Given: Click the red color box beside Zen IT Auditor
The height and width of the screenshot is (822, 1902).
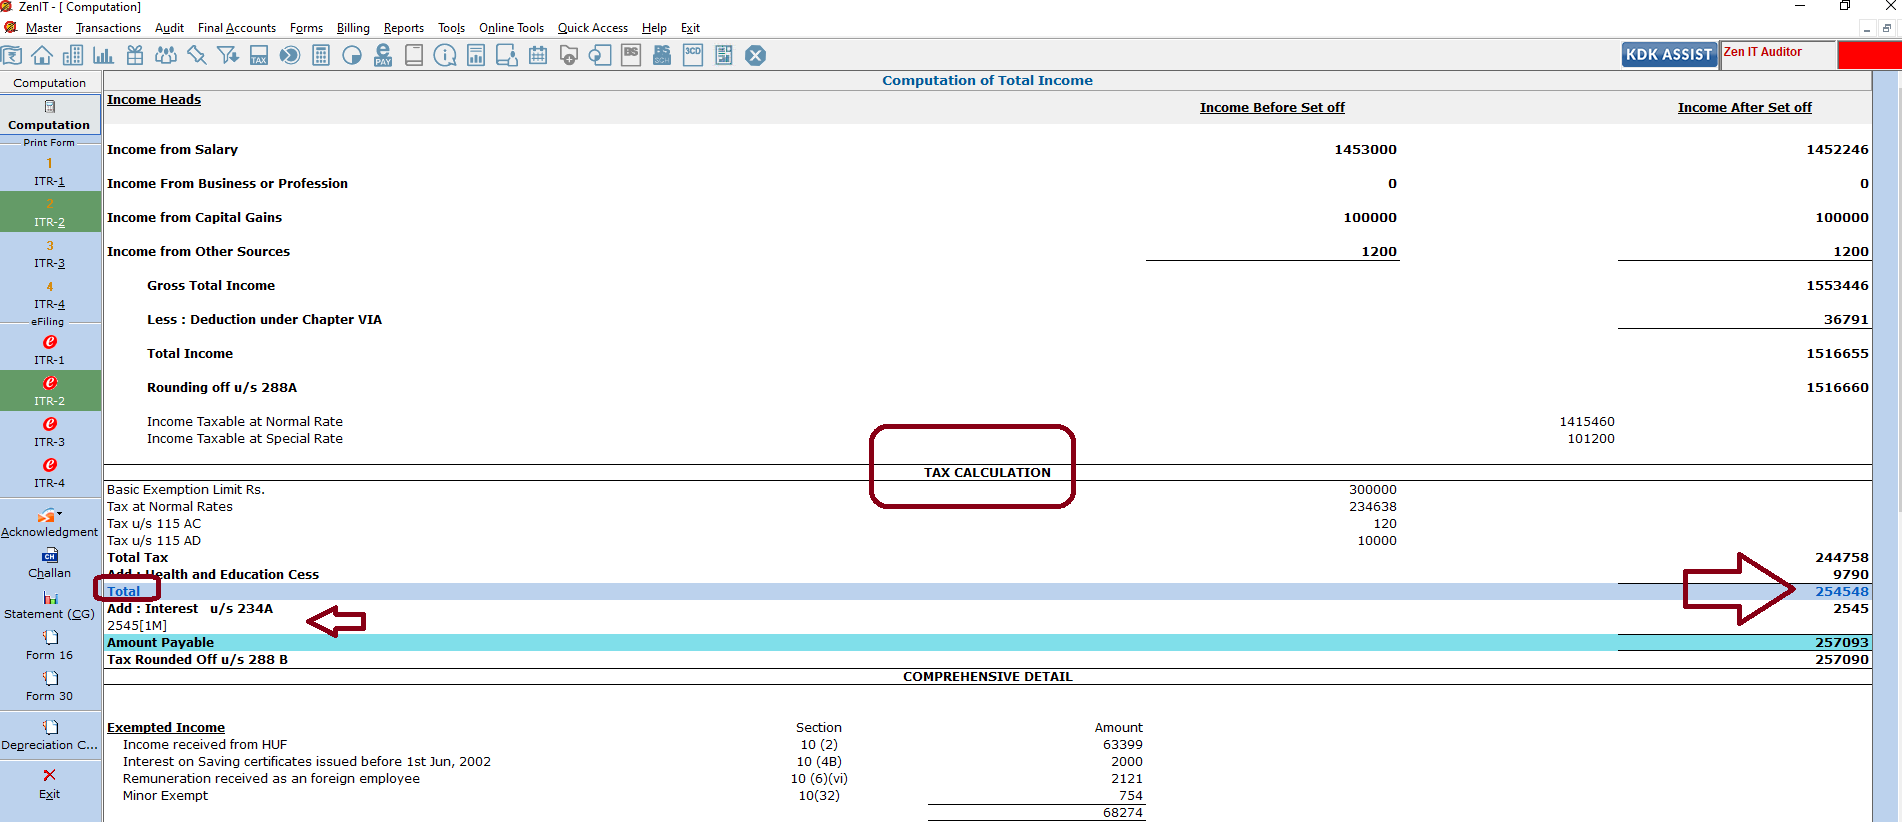Looking at the screenshot, I should 1868,55.
